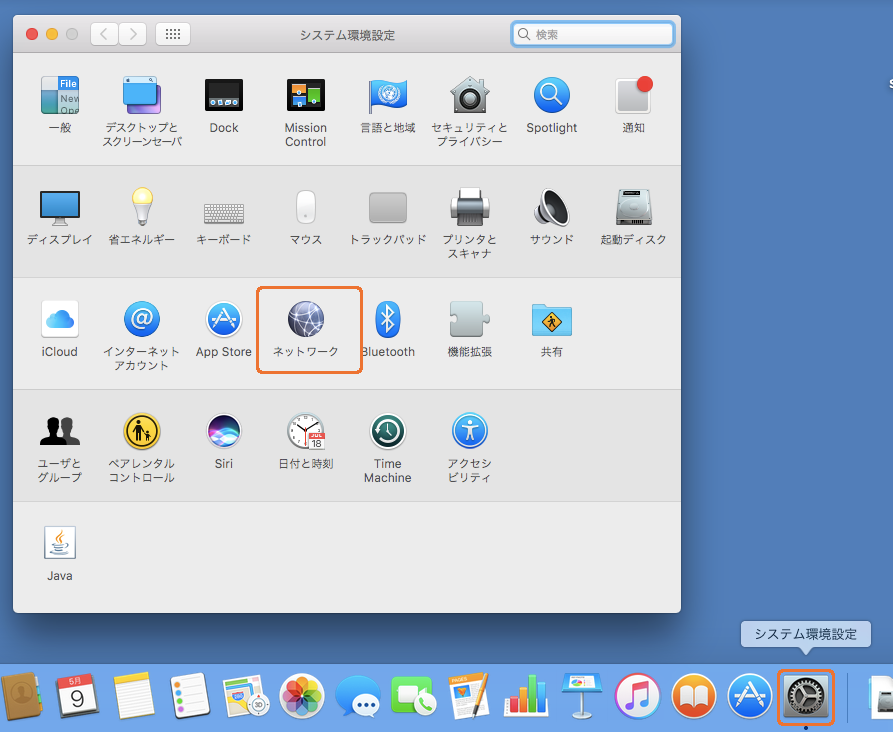Open Contacts from the Dock
Viewport: 893px width, 732px height.
pos(21,696)
